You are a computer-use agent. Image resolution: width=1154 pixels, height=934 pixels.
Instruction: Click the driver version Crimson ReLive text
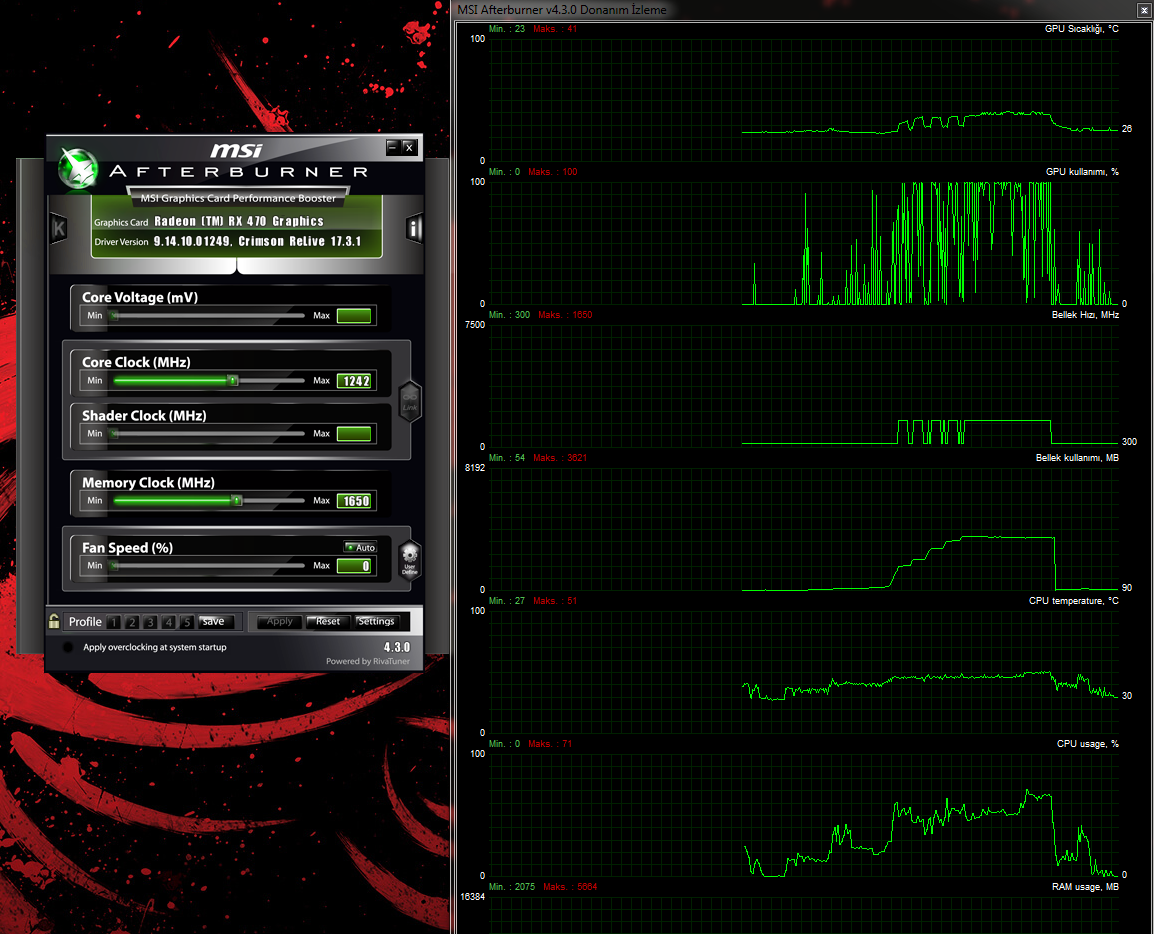point(257,241)
